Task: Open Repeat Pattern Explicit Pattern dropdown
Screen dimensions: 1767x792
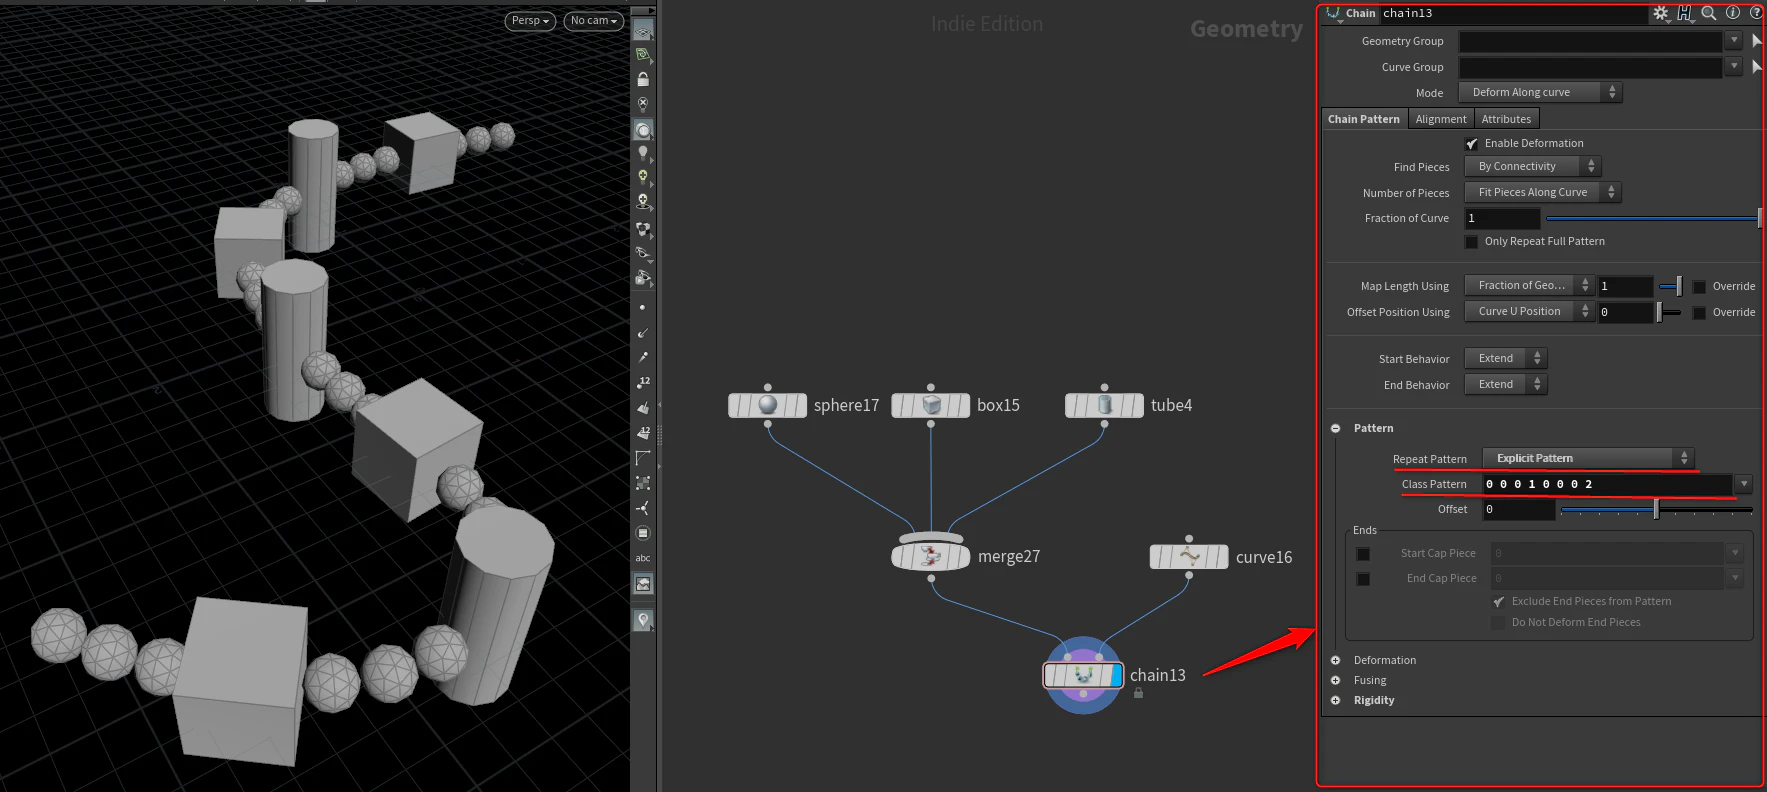Action: tap(1588, 458)
